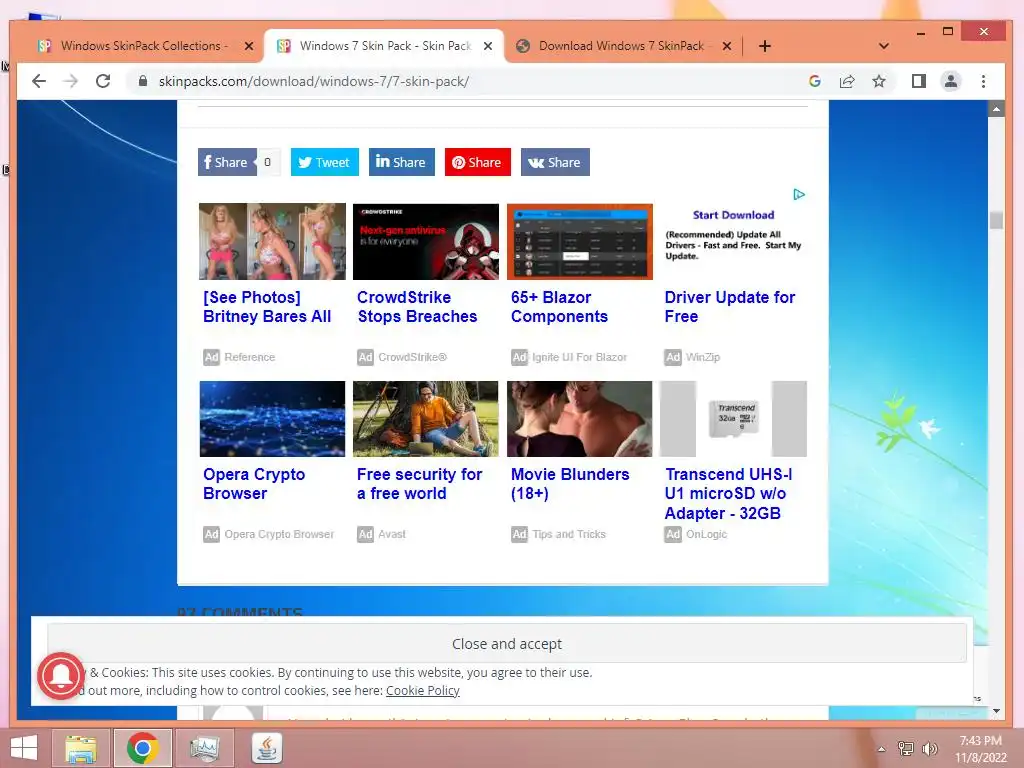Click Close and accept cookie button
This screenshot has width=1024, height=768.
(x=507, y=644)
